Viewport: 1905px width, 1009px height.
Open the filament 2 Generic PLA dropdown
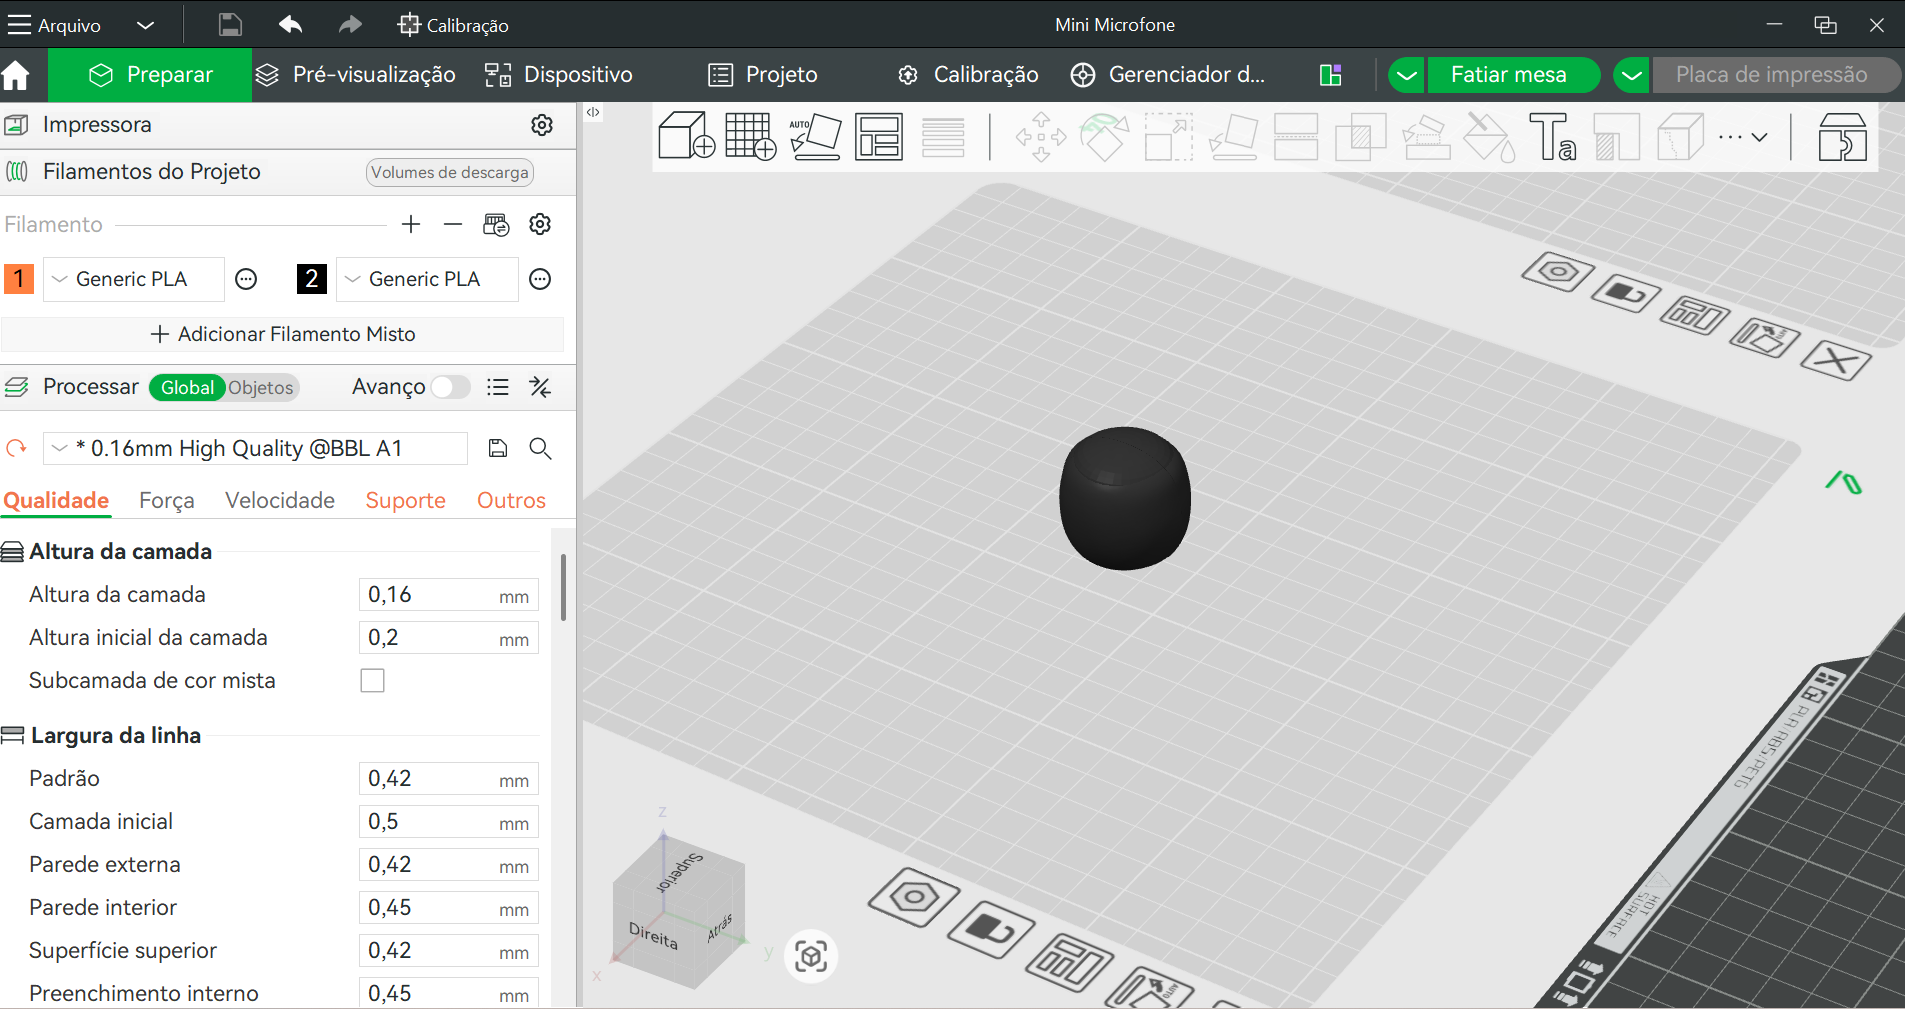pyautogui.click(x=427, y=279)
